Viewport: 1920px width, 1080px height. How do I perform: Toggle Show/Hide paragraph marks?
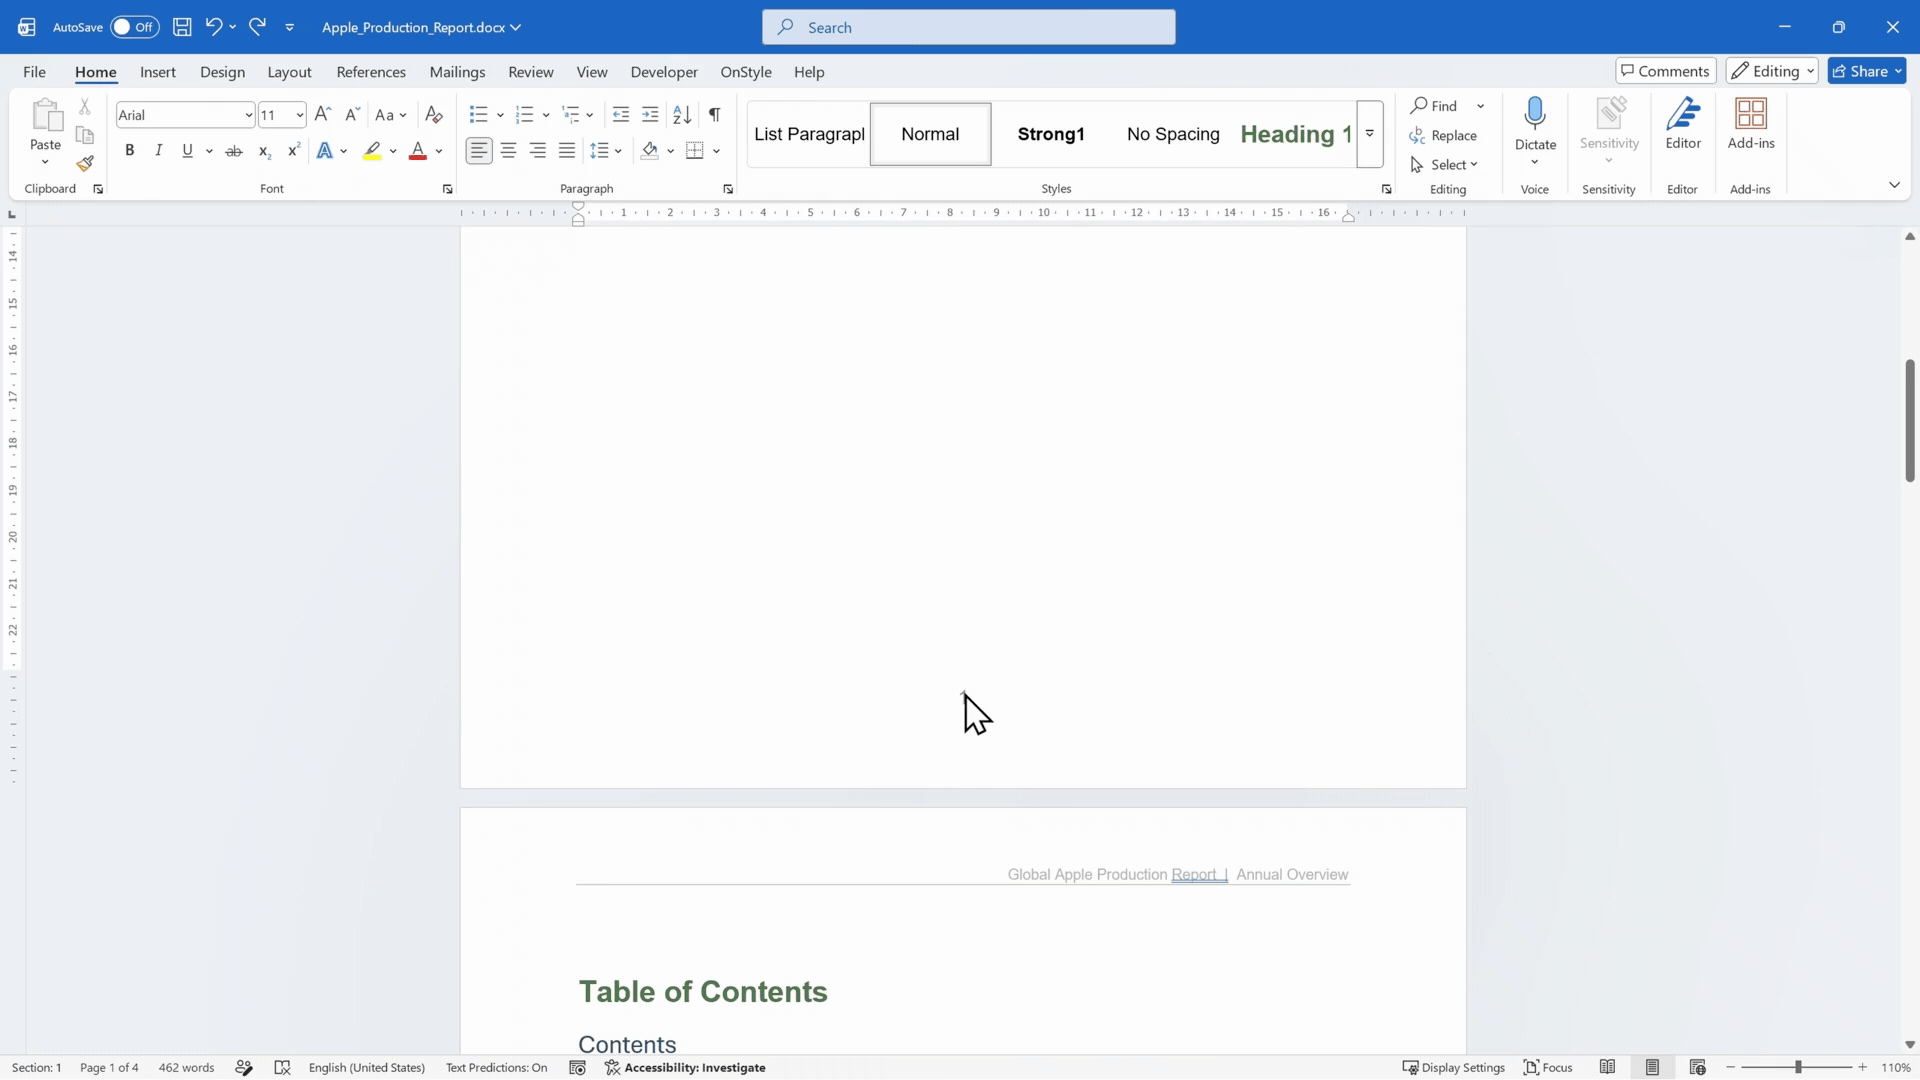[715, 115]
